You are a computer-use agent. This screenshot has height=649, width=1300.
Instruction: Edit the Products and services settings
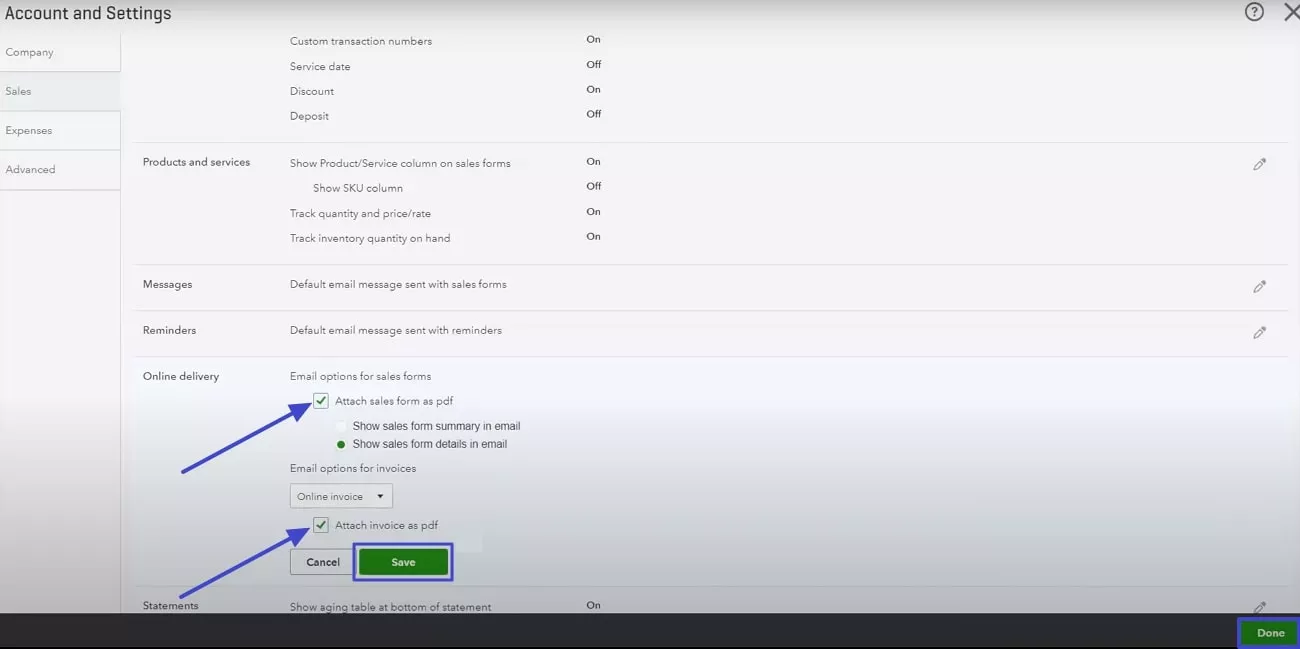[1259, 164]
